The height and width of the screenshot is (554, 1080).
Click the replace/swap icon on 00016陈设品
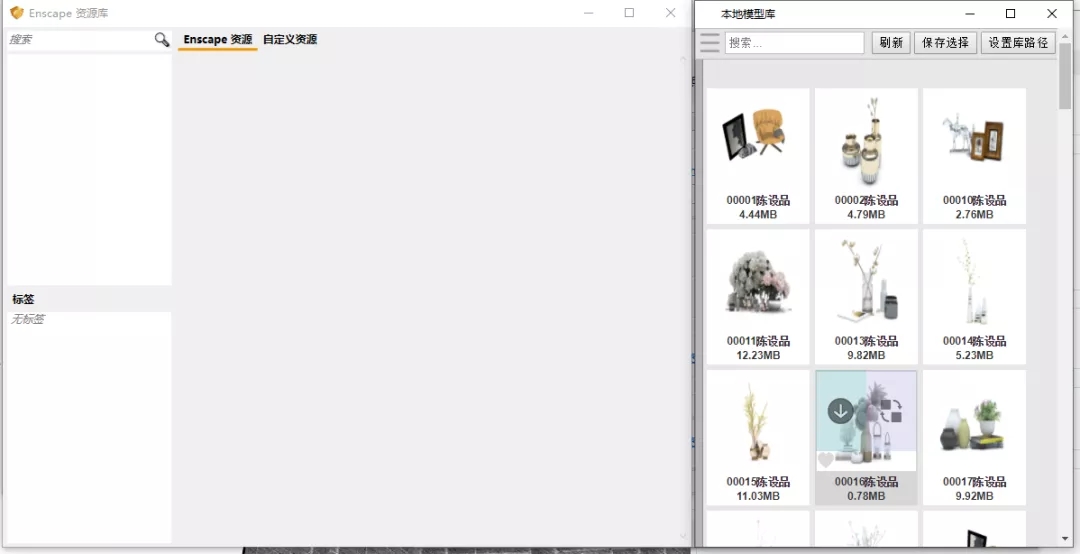tap(891, 411)
